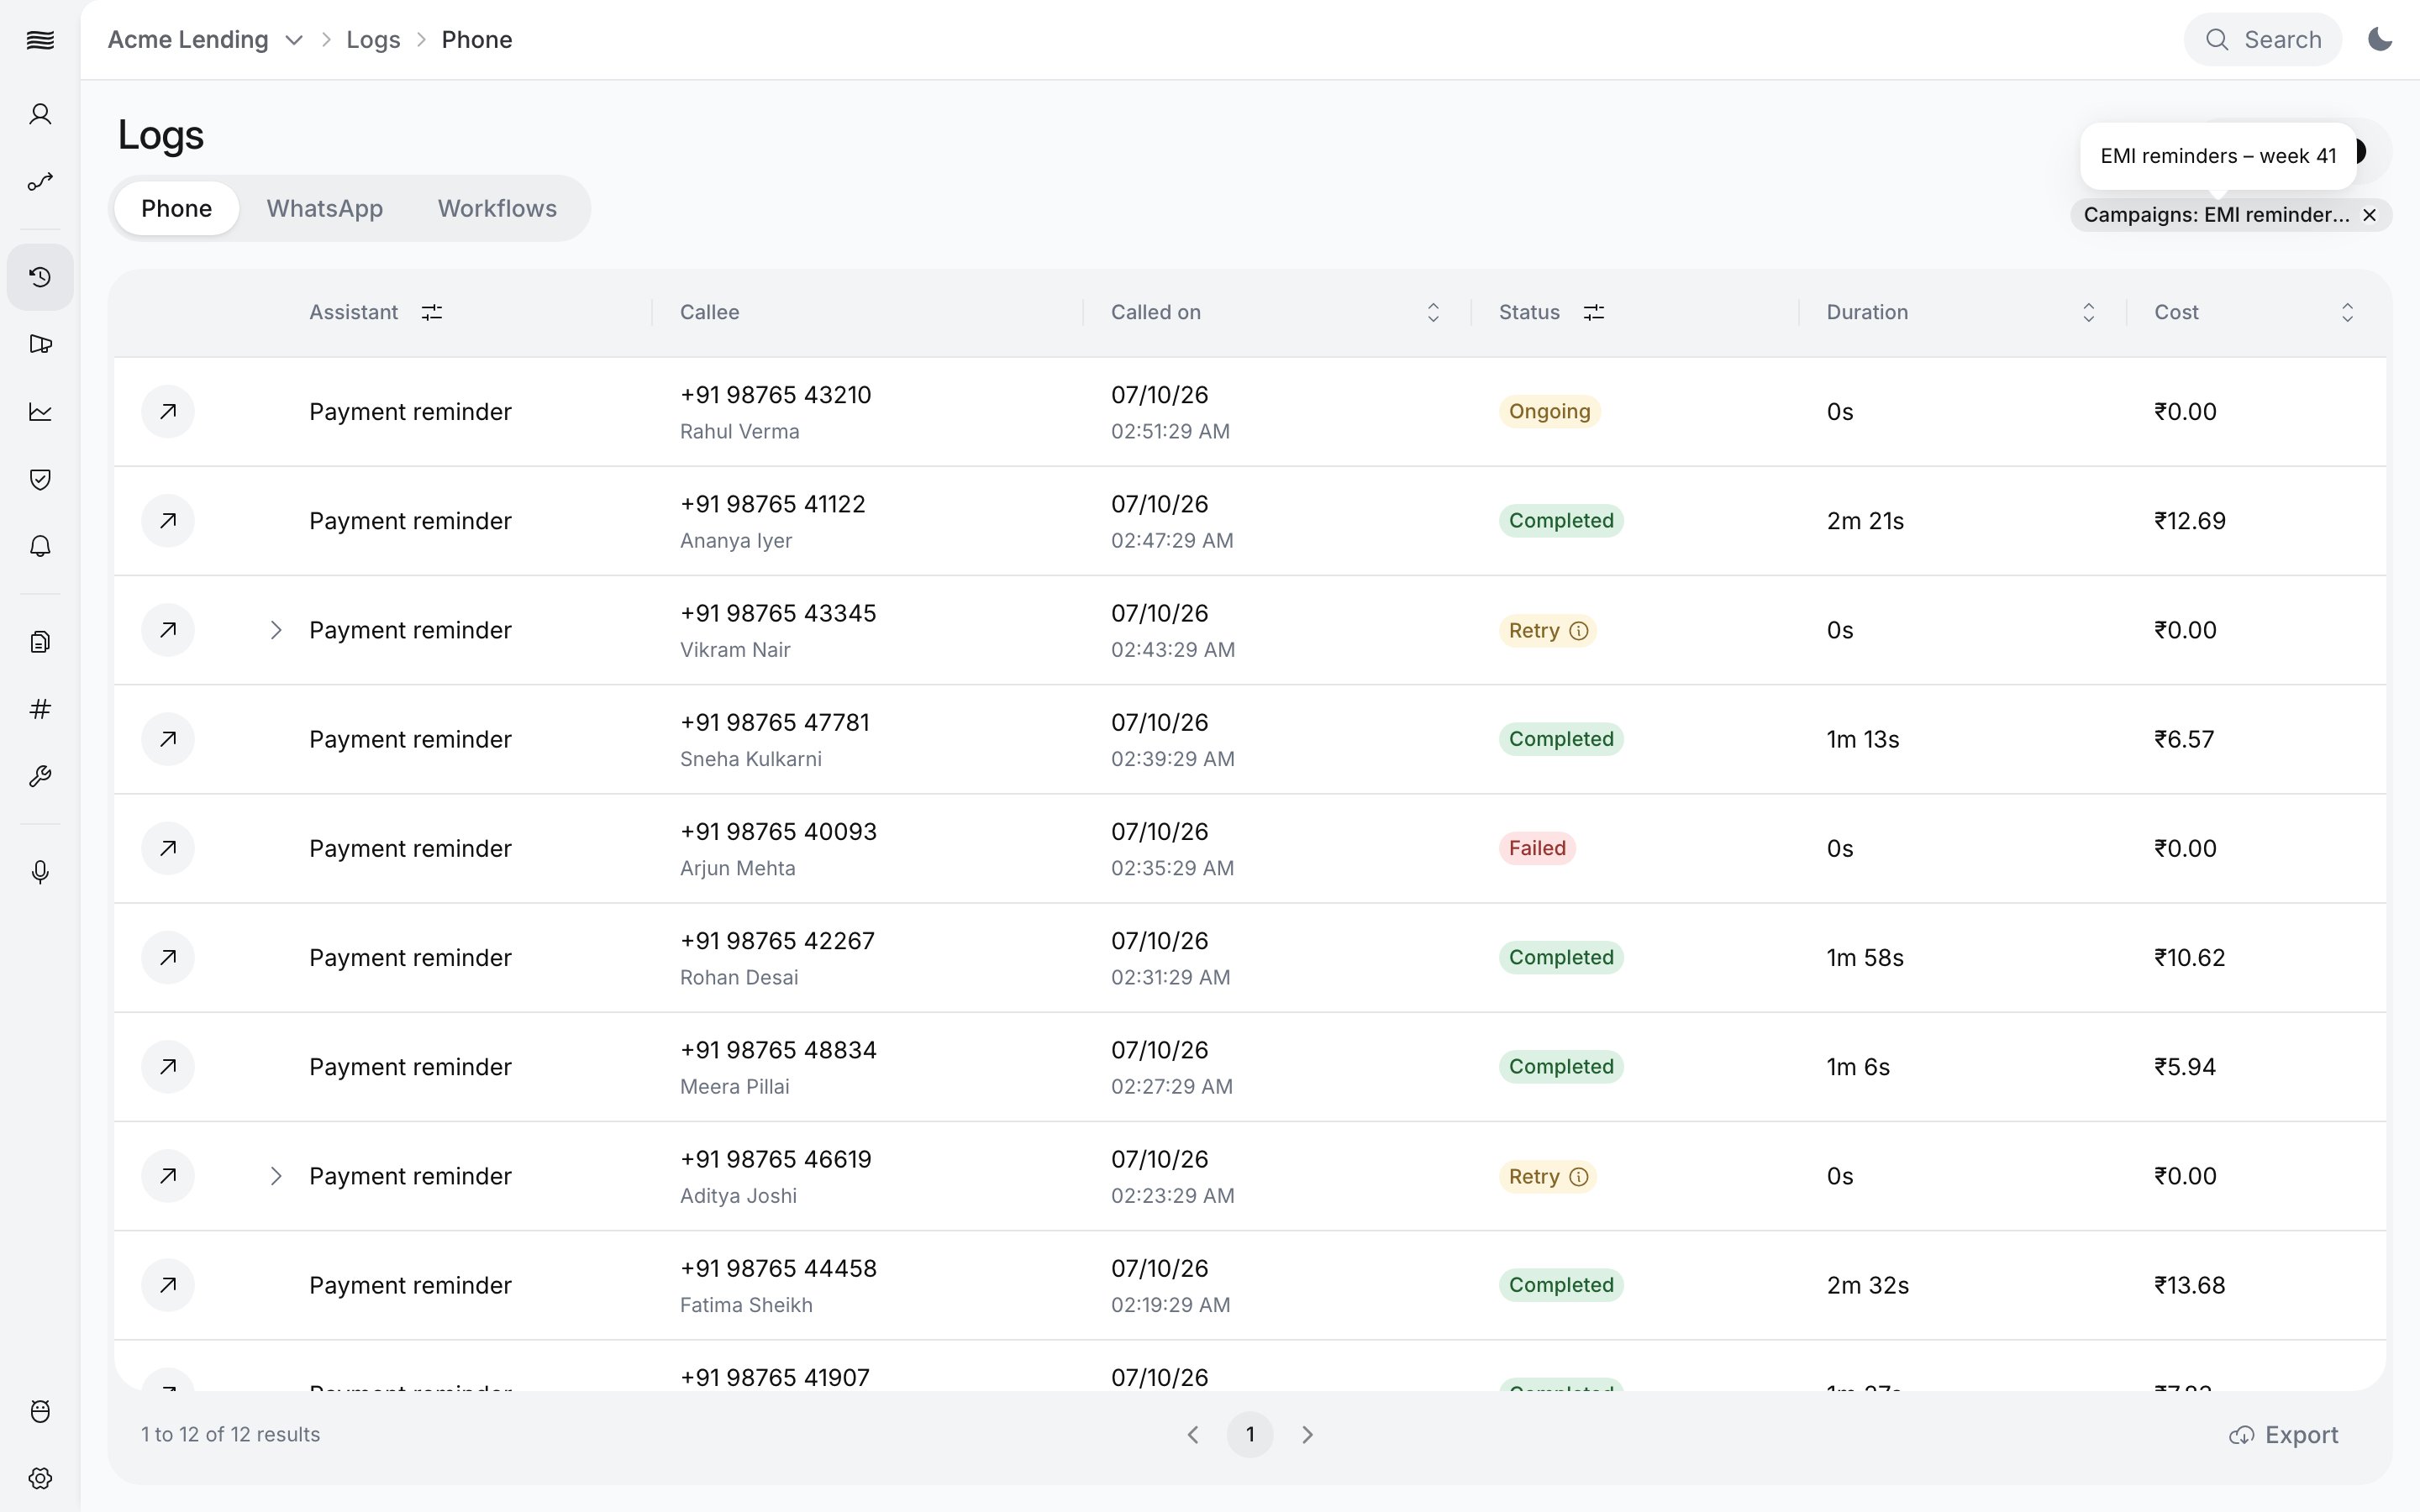Show Retry info for Vikram Nair
Screen dimensions: 2420x1512
pos(1579,631)
